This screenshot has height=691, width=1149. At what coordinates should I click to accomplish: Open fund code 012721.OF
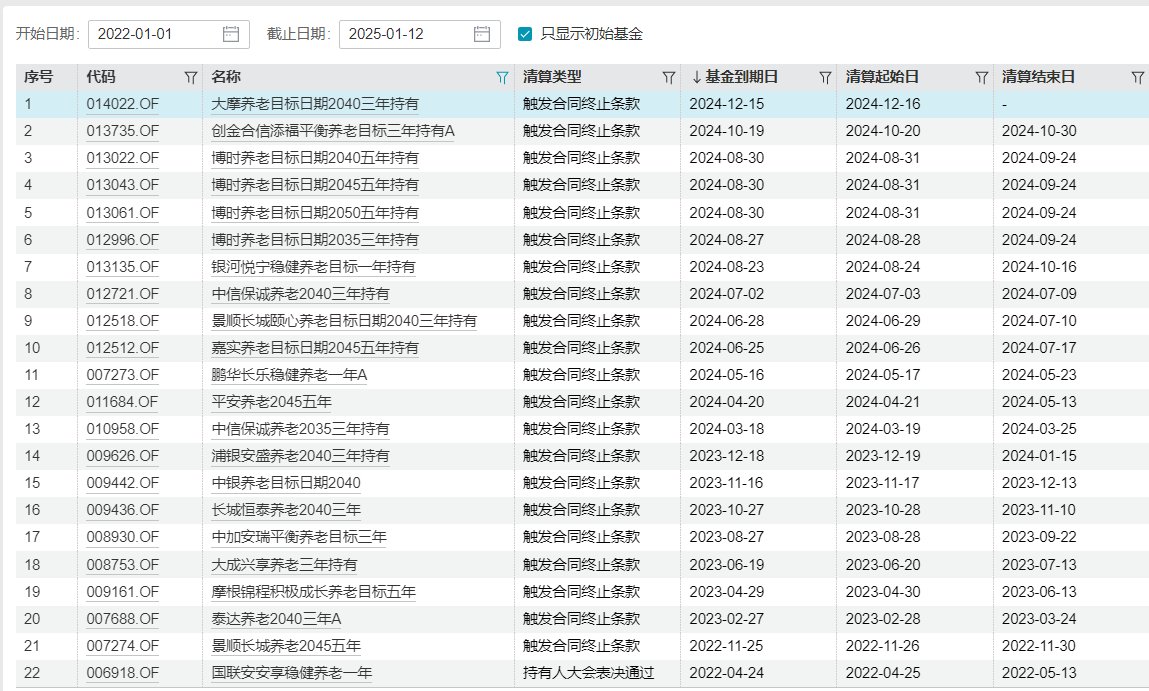(122, 295)
